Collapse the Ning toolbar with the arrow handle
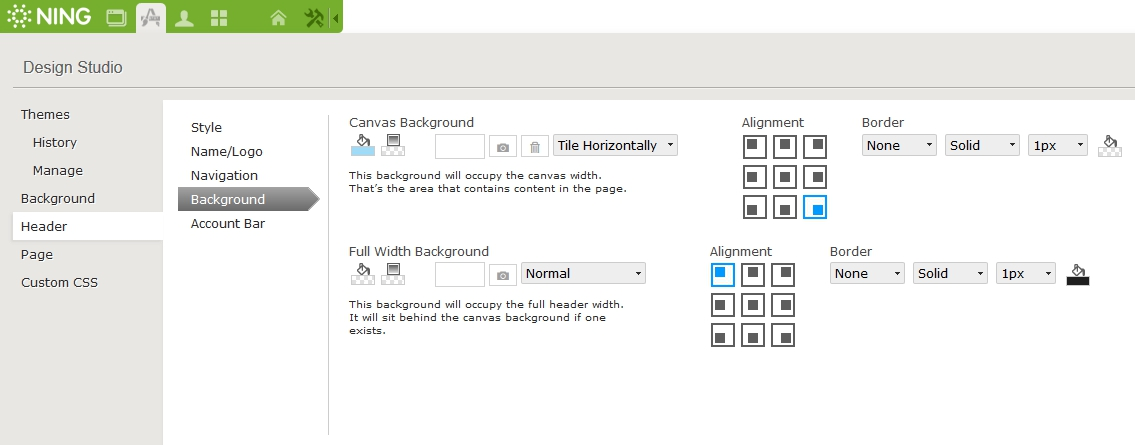 [x=335, y=18]
